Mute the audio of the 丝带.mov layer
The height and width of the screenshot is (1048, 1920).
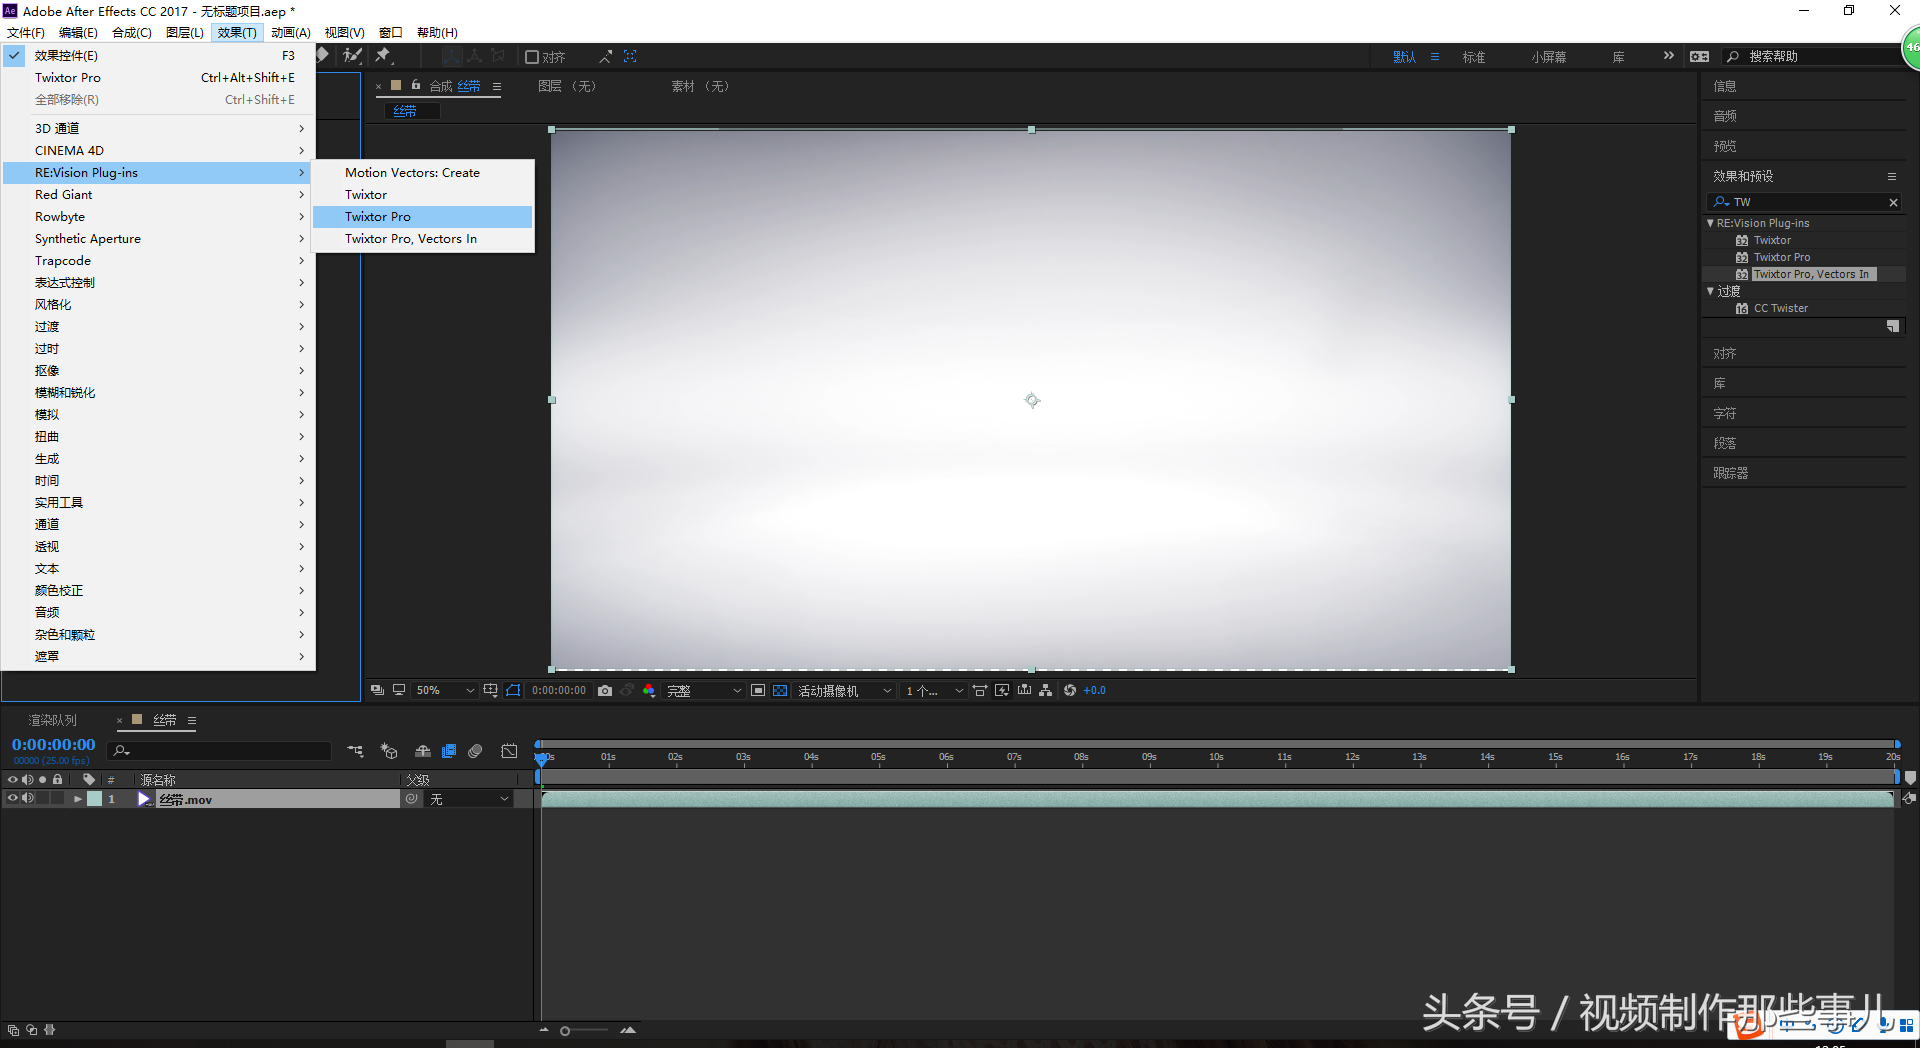[28, 799]
